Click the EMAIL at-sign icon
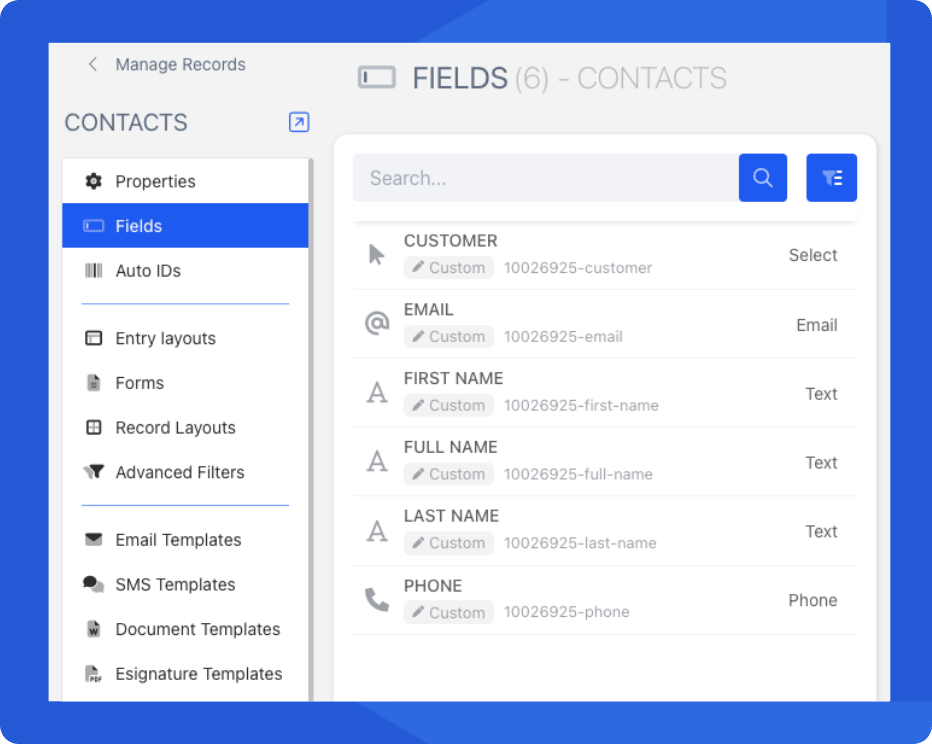 coord(377,323)
